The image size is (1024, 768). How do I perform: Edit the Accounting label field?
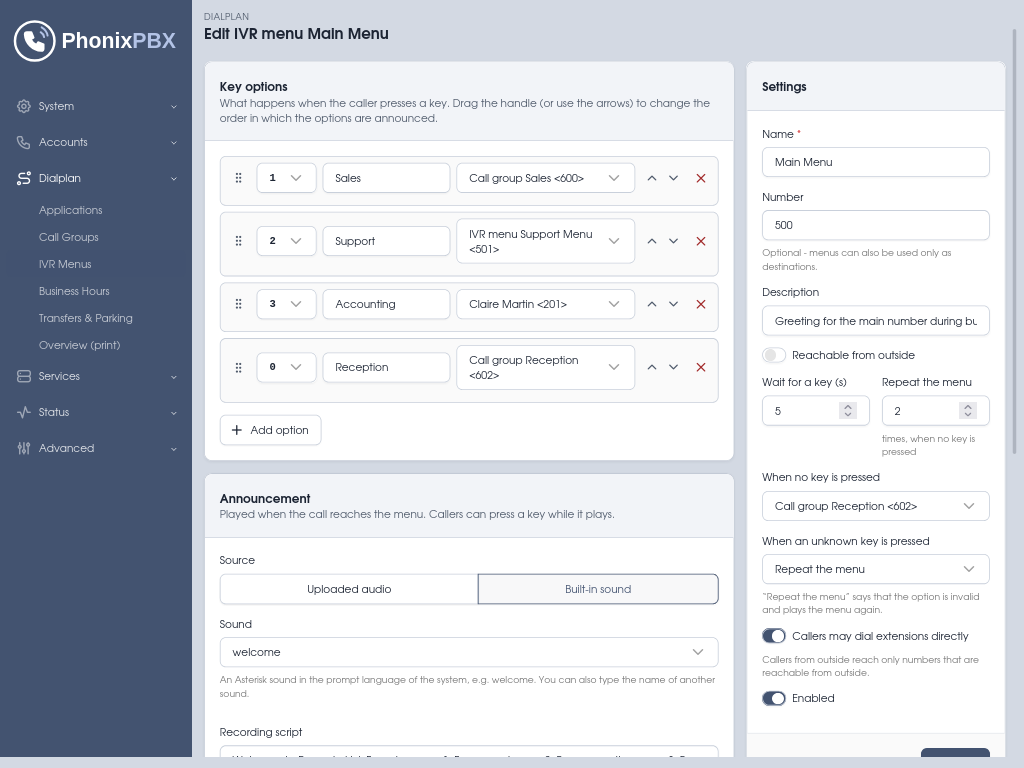[386, 304]
